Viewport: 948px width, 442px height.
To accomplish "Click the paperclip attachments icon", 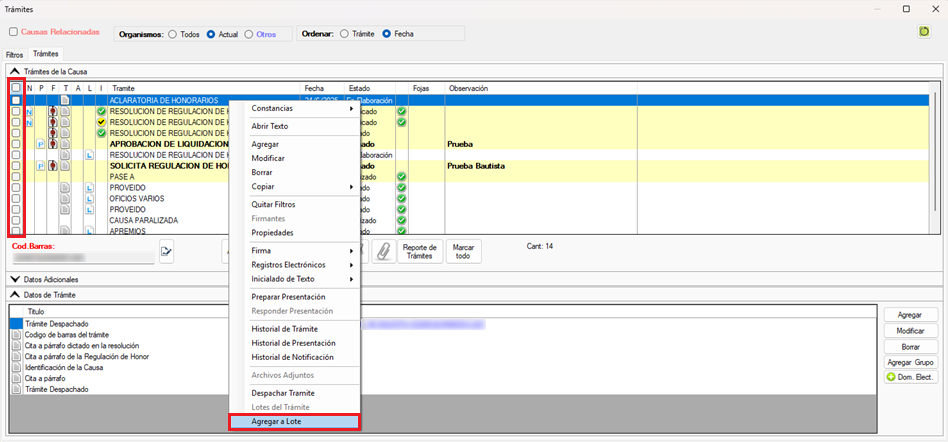I will point(382,252).
